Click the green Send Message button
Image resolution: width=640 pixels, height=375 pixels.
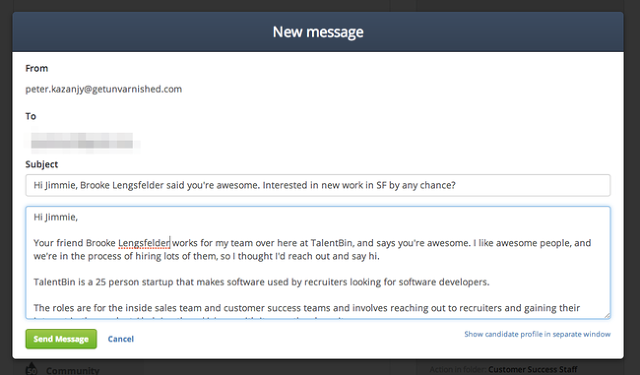point(61,339)
